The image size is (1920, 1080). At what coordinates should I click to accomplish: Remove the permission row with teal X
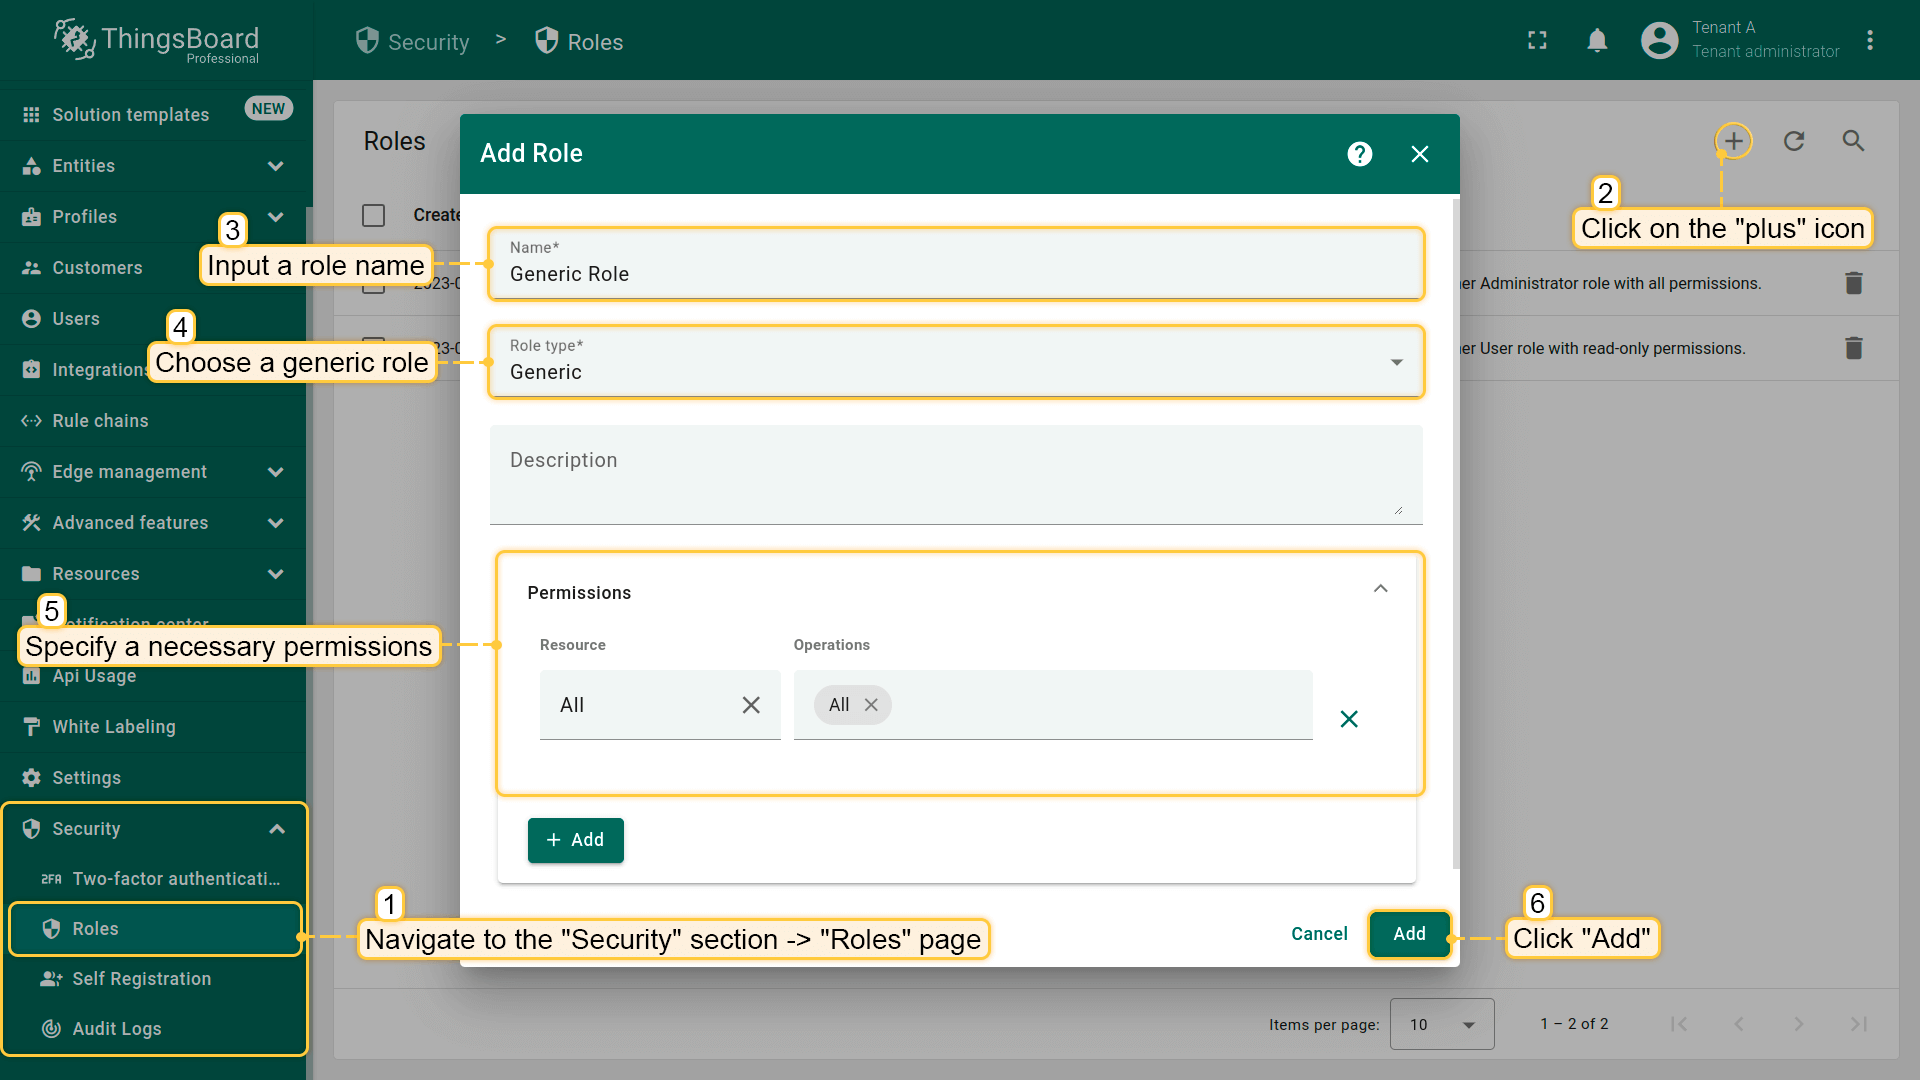click(1349, 719)
